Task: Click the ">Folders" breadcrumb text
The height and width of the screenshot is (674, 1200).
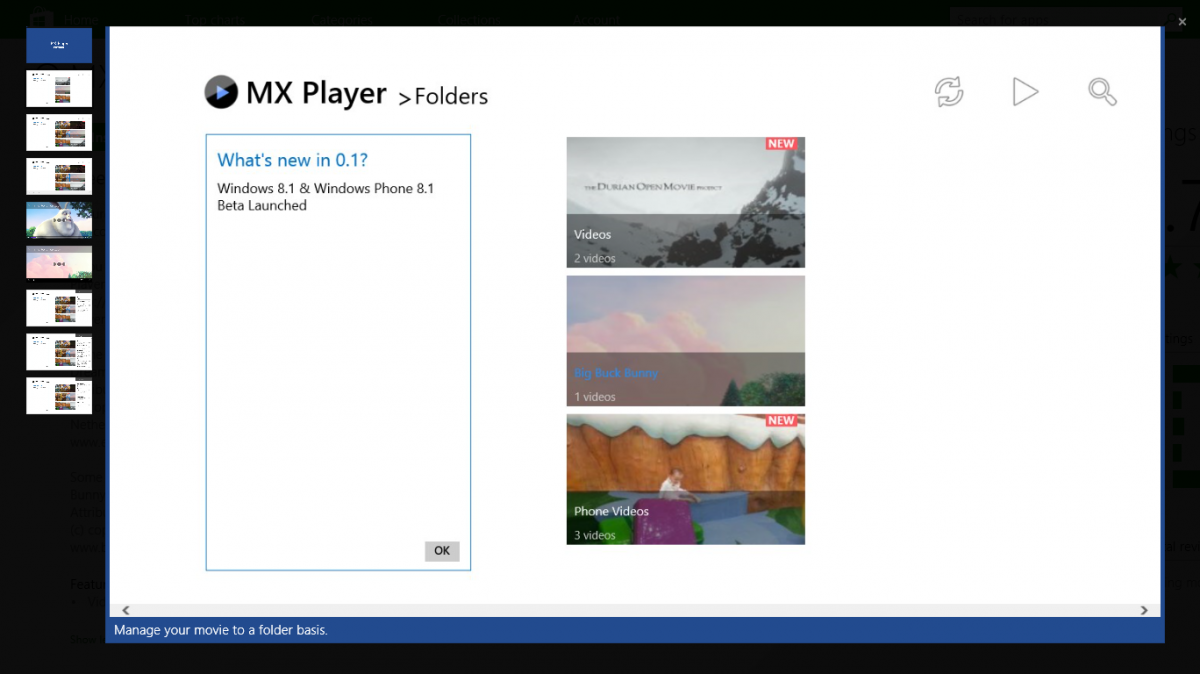Action: coord(443,97)
